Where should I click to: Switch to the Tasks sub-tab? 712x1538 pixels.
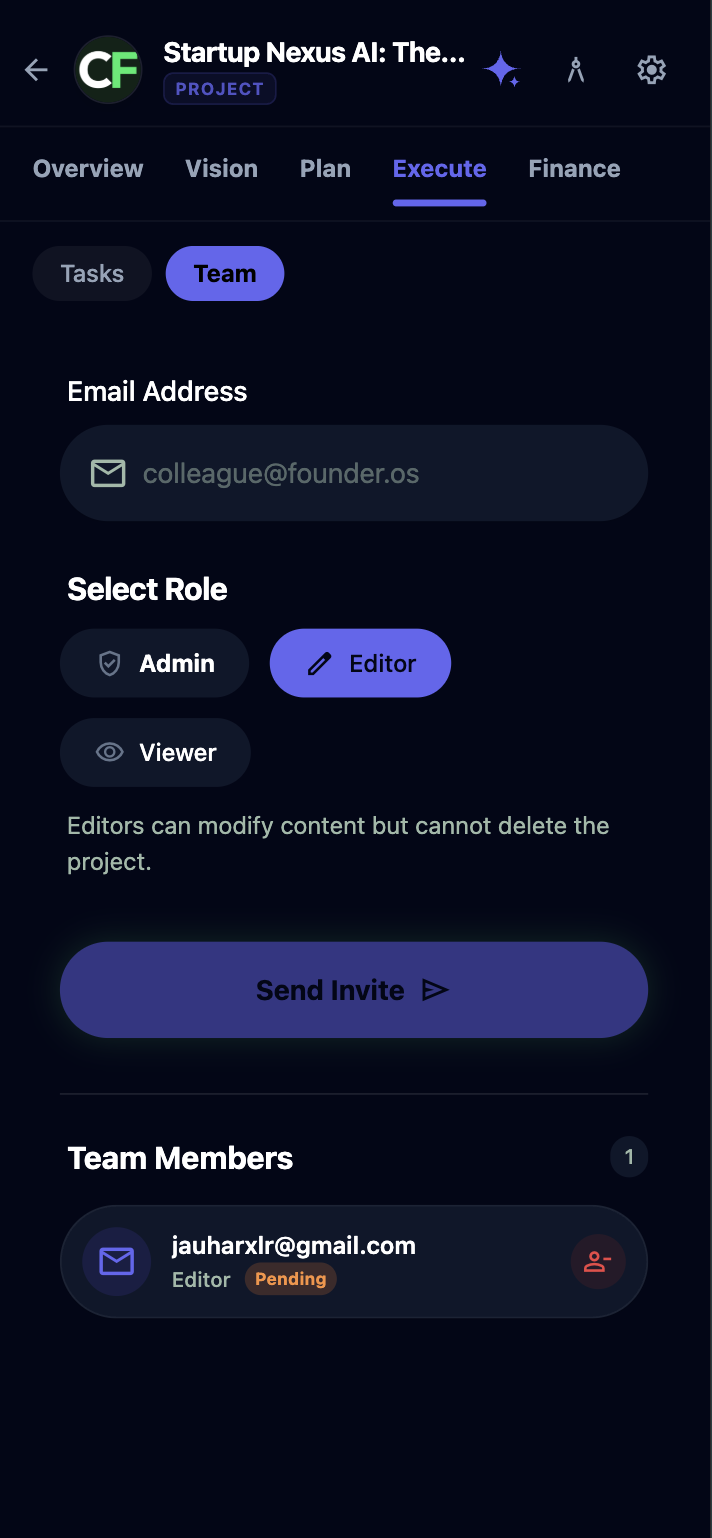[92, 274]
